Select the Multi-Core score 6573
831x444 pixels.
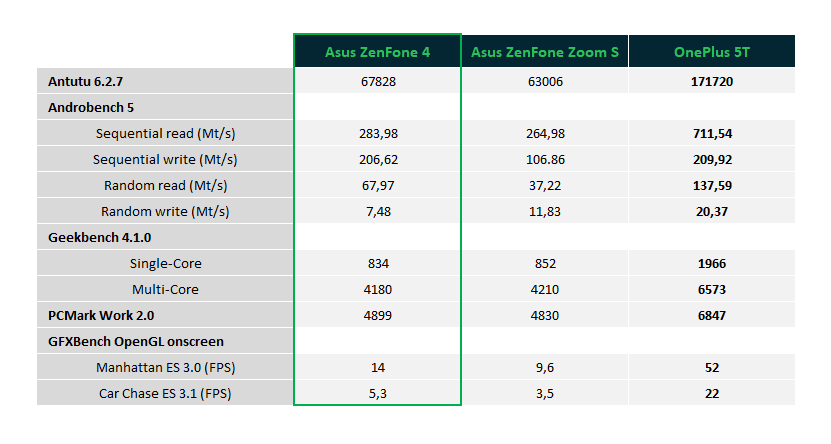(712, 289)
